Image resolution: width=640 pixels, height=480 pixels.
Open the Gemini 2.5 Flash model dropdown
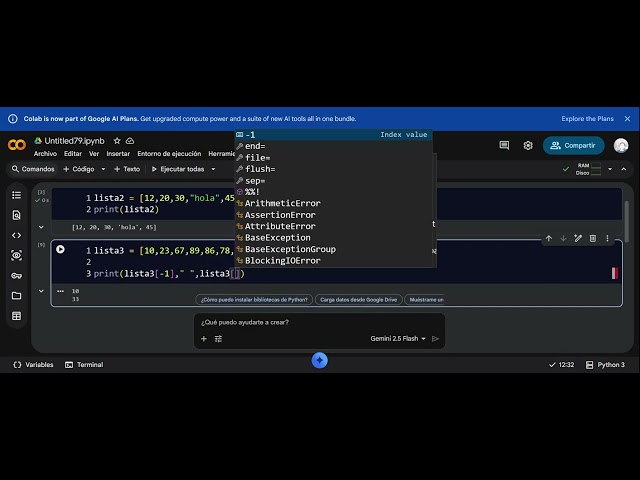point(398,338)
